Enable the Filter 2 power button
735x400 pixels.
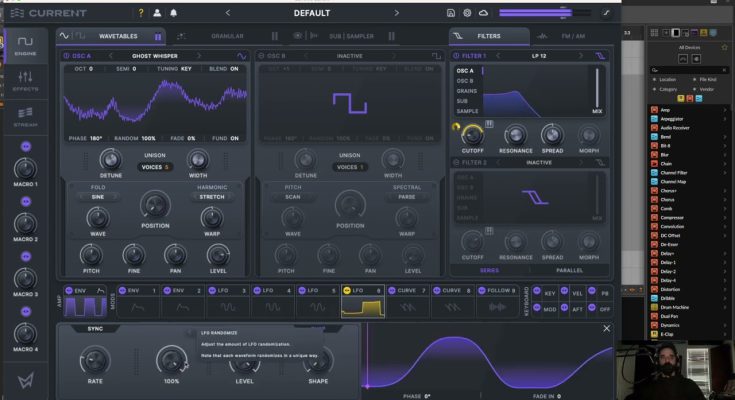[458, 162]
